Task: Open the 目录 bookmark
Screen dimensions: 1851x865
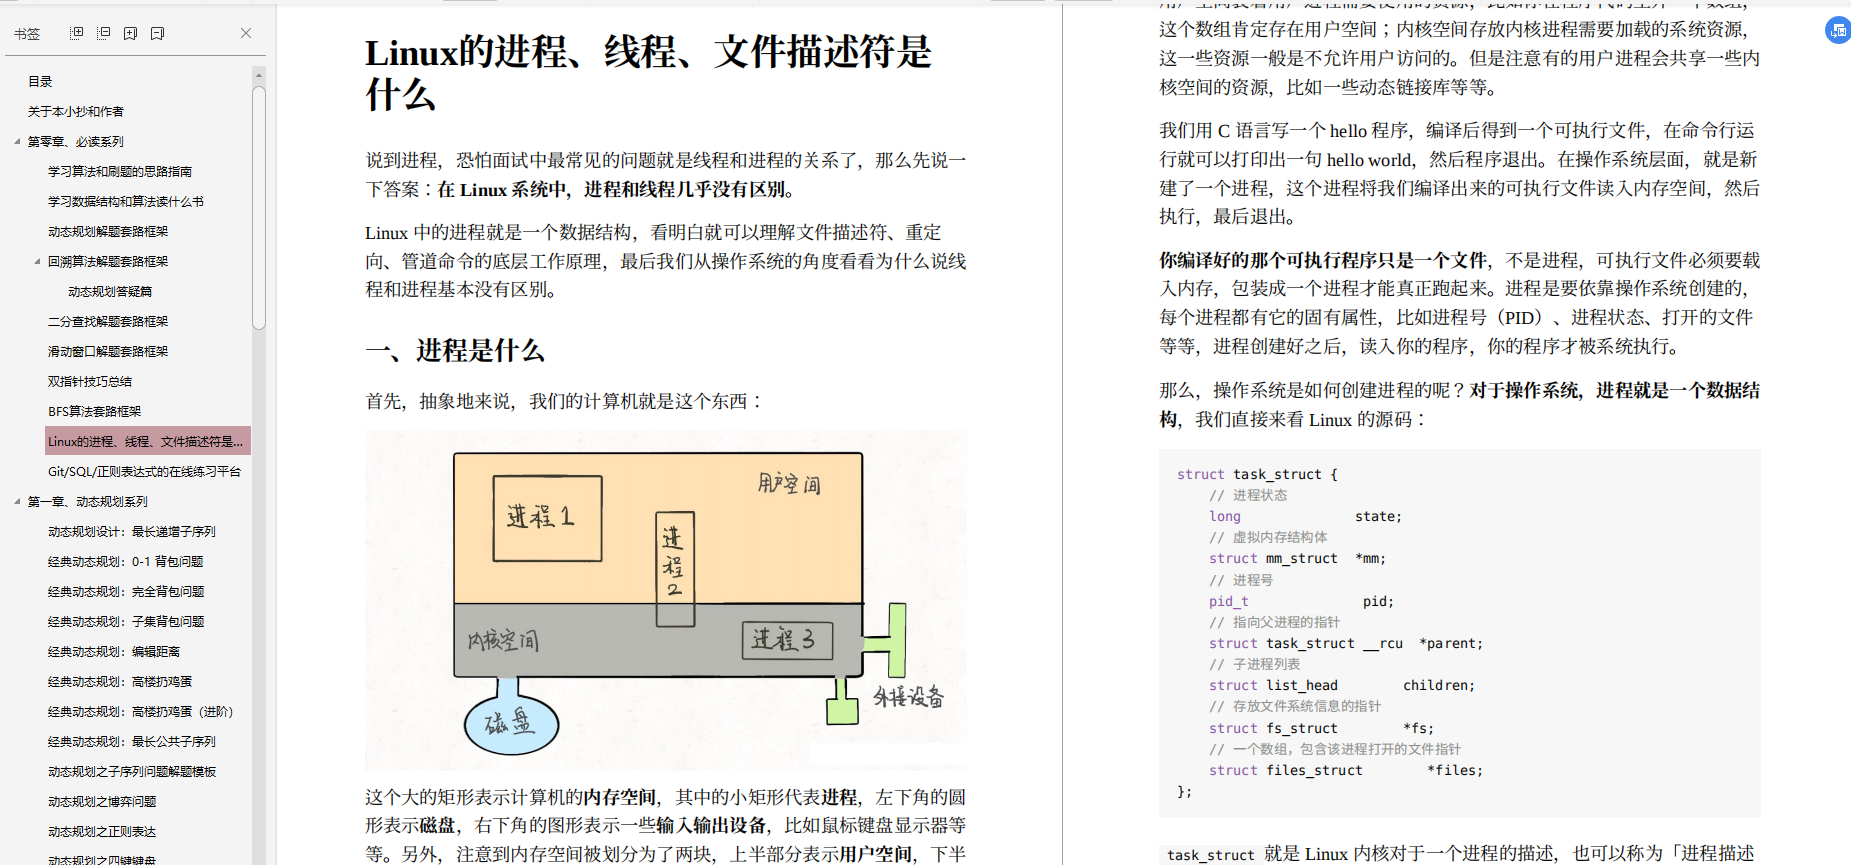Action: [40, 81]
